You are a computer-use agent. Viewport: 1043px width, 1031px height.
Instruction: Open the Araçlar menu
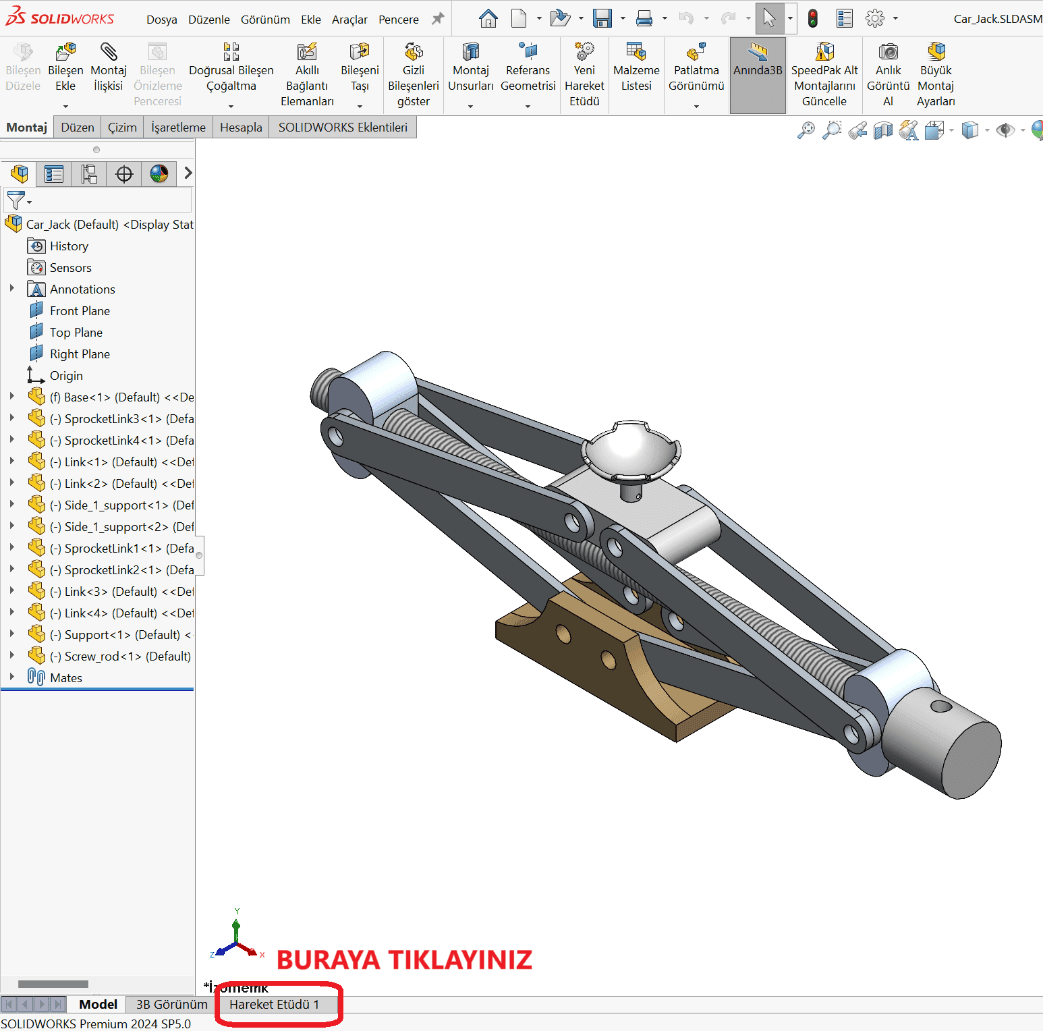click(350, 19)
